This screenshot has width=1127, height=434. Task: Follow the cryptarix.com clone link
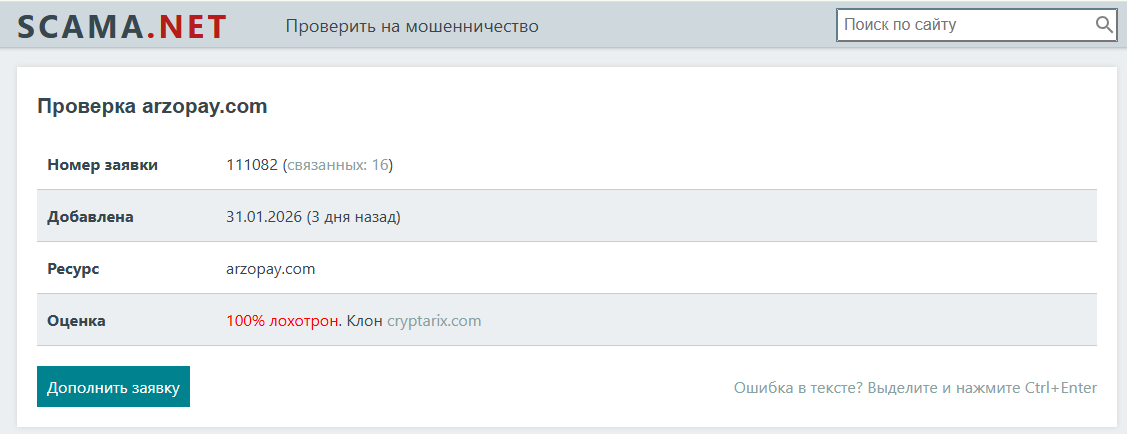(x=434, y=321)
